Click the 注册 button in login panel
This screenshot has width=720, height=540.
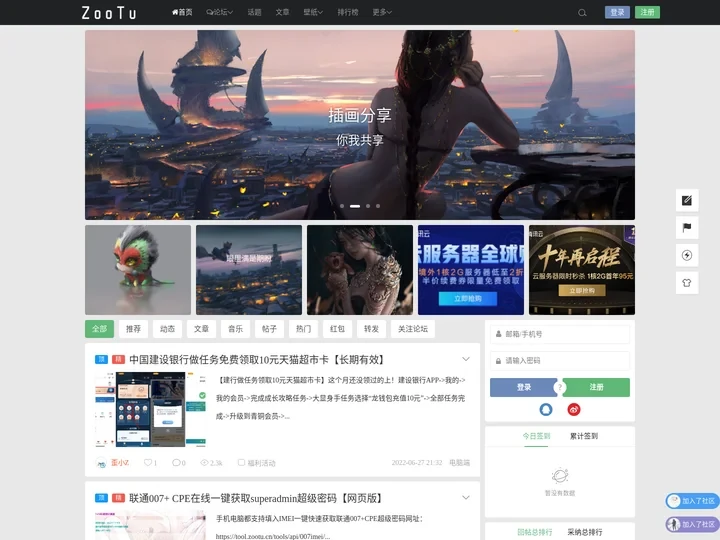click(x=596, y=388)
